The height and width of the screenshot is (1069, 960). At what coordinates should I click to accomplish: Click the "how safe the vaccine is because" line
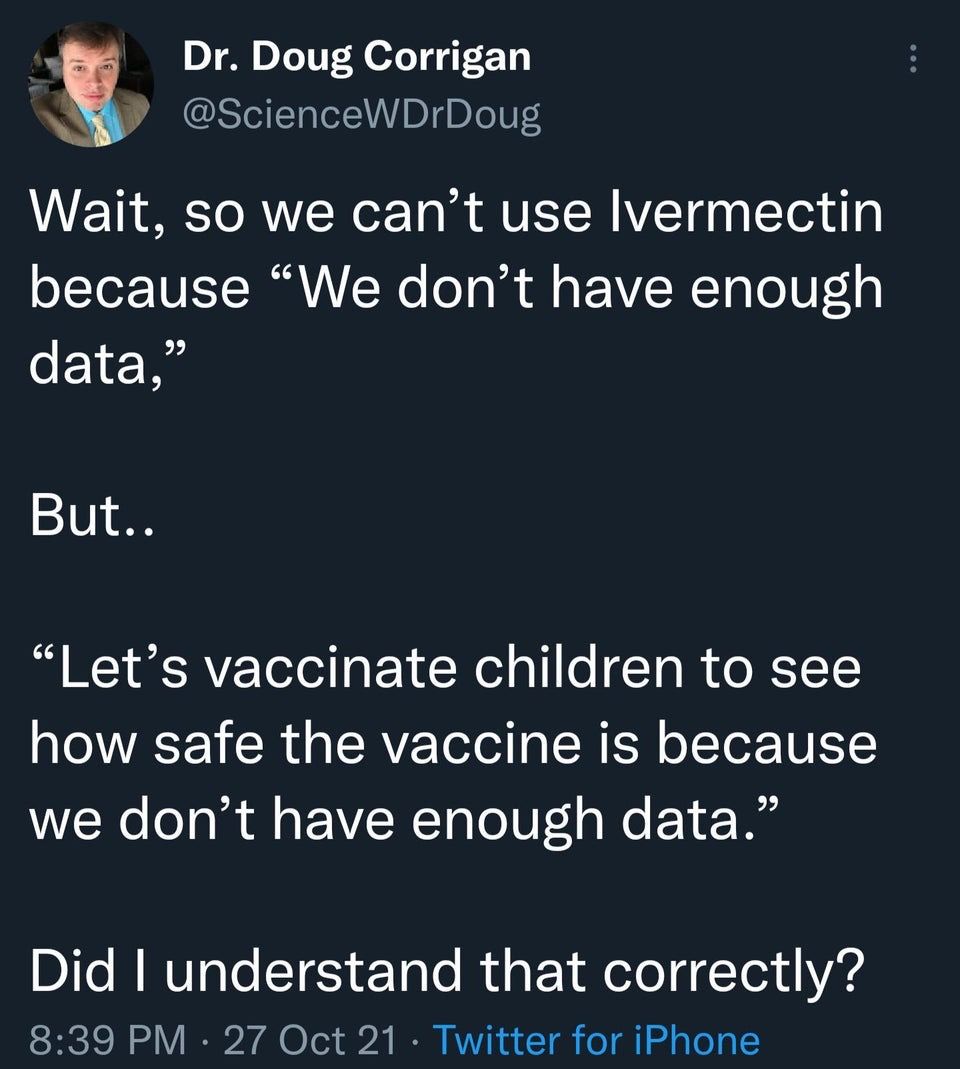453,745
